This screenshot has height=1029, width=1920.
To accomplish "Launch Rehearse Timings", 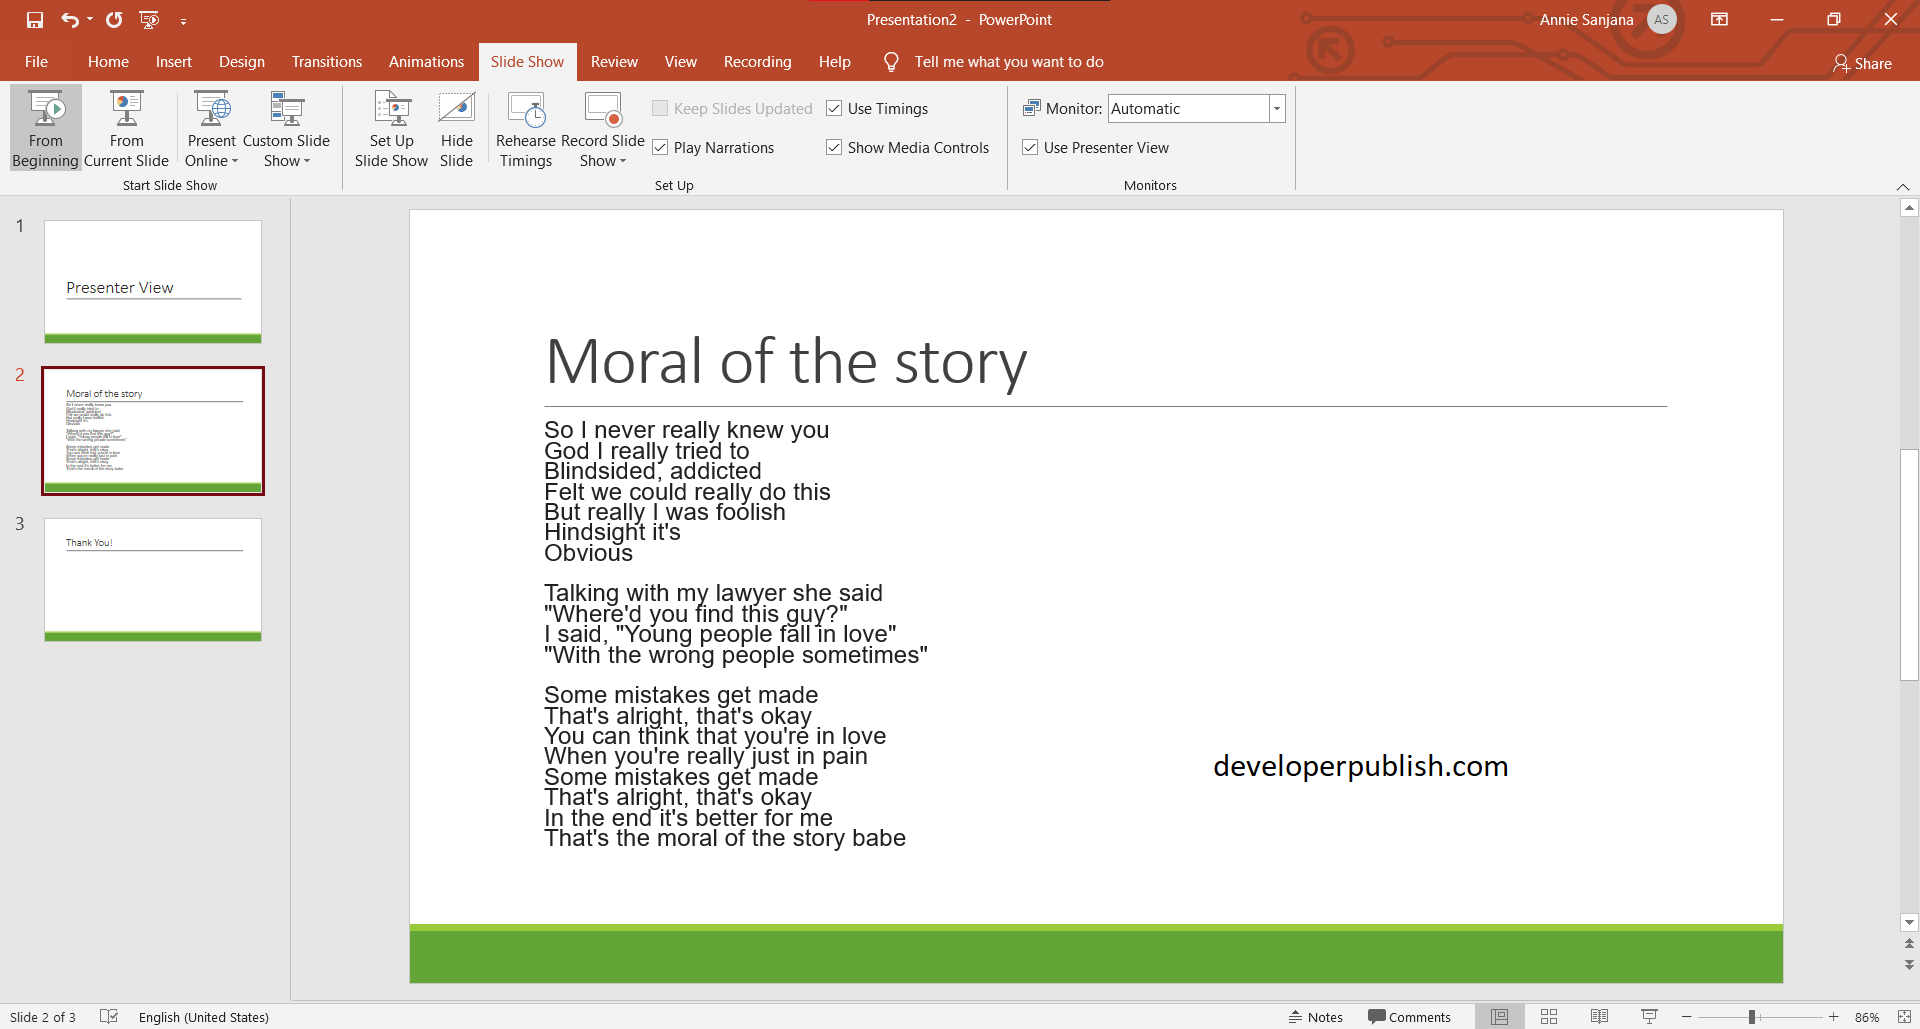I will pyautogui.click(x=526, y=127).
